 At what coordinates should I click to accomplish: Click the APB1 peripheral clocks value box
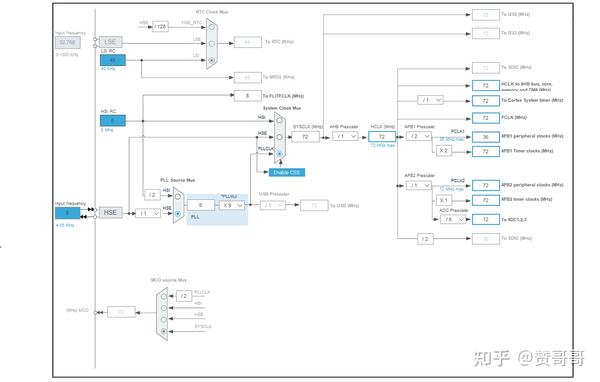coord(486,137)
